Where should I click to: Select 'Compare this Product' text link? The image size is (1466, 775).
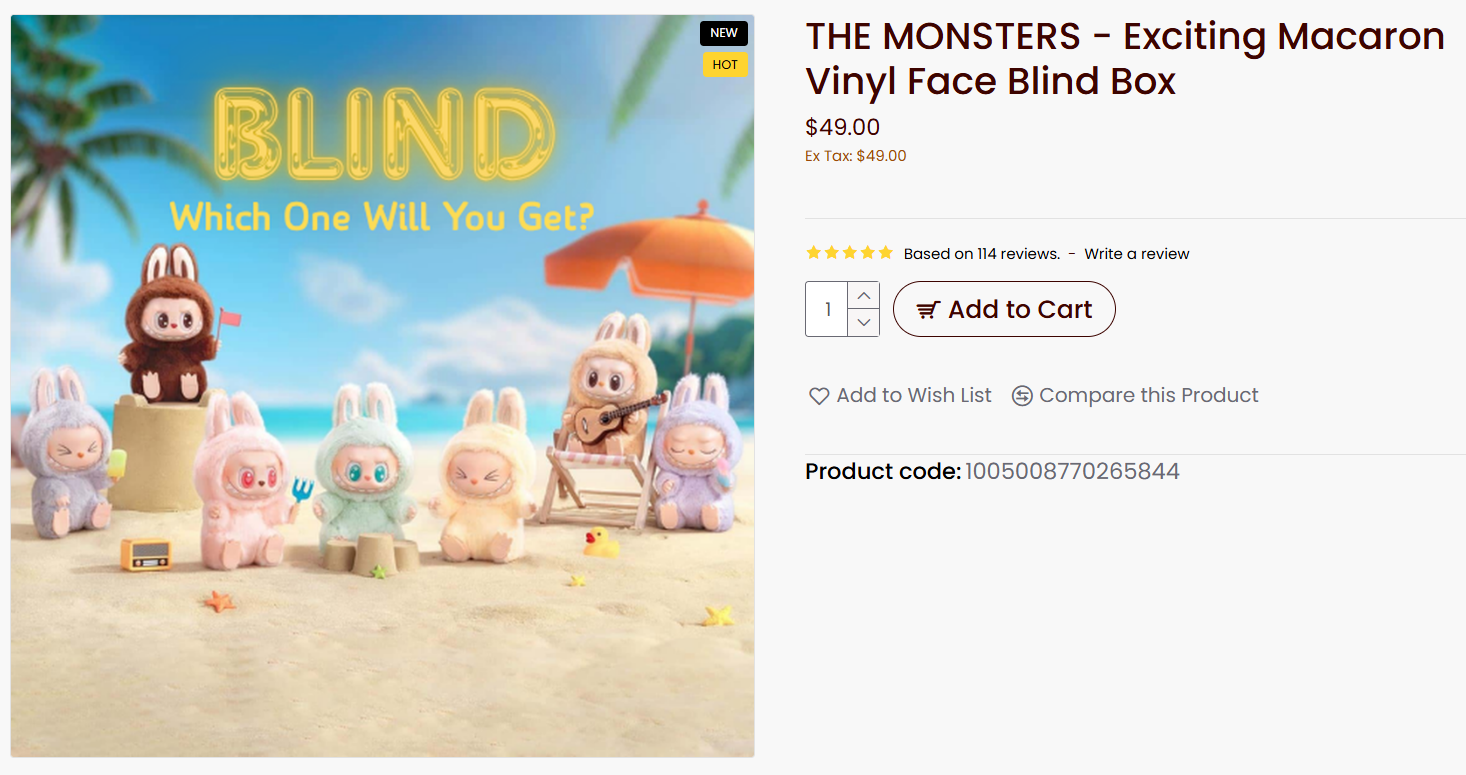click(1149, 396)
